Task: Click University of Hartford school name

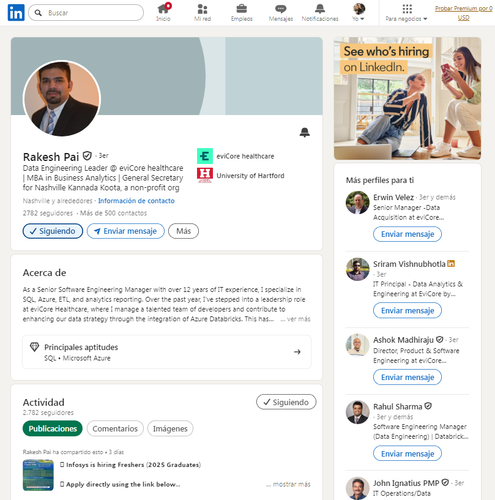Action: pos(250,175)
